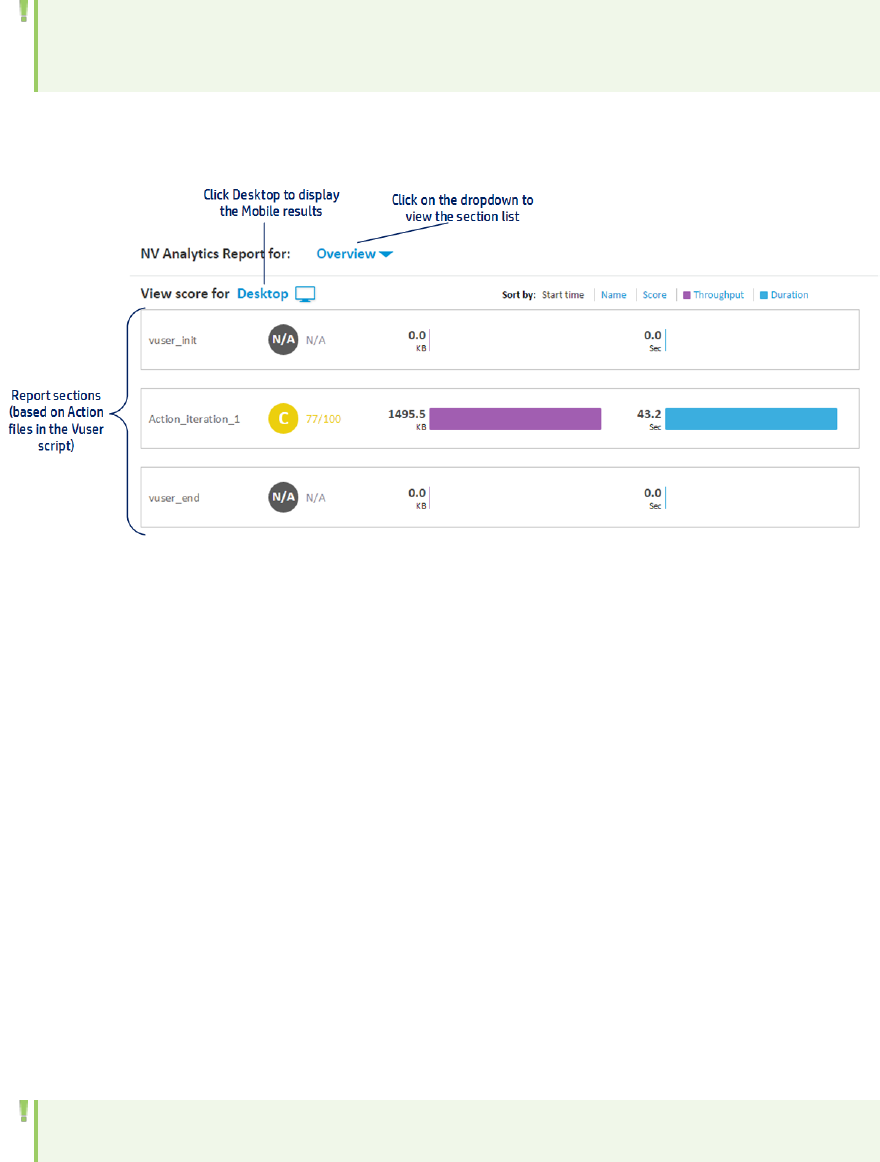
Task: Click the purple Throughput legend square
Action: (x=687, y=295)
